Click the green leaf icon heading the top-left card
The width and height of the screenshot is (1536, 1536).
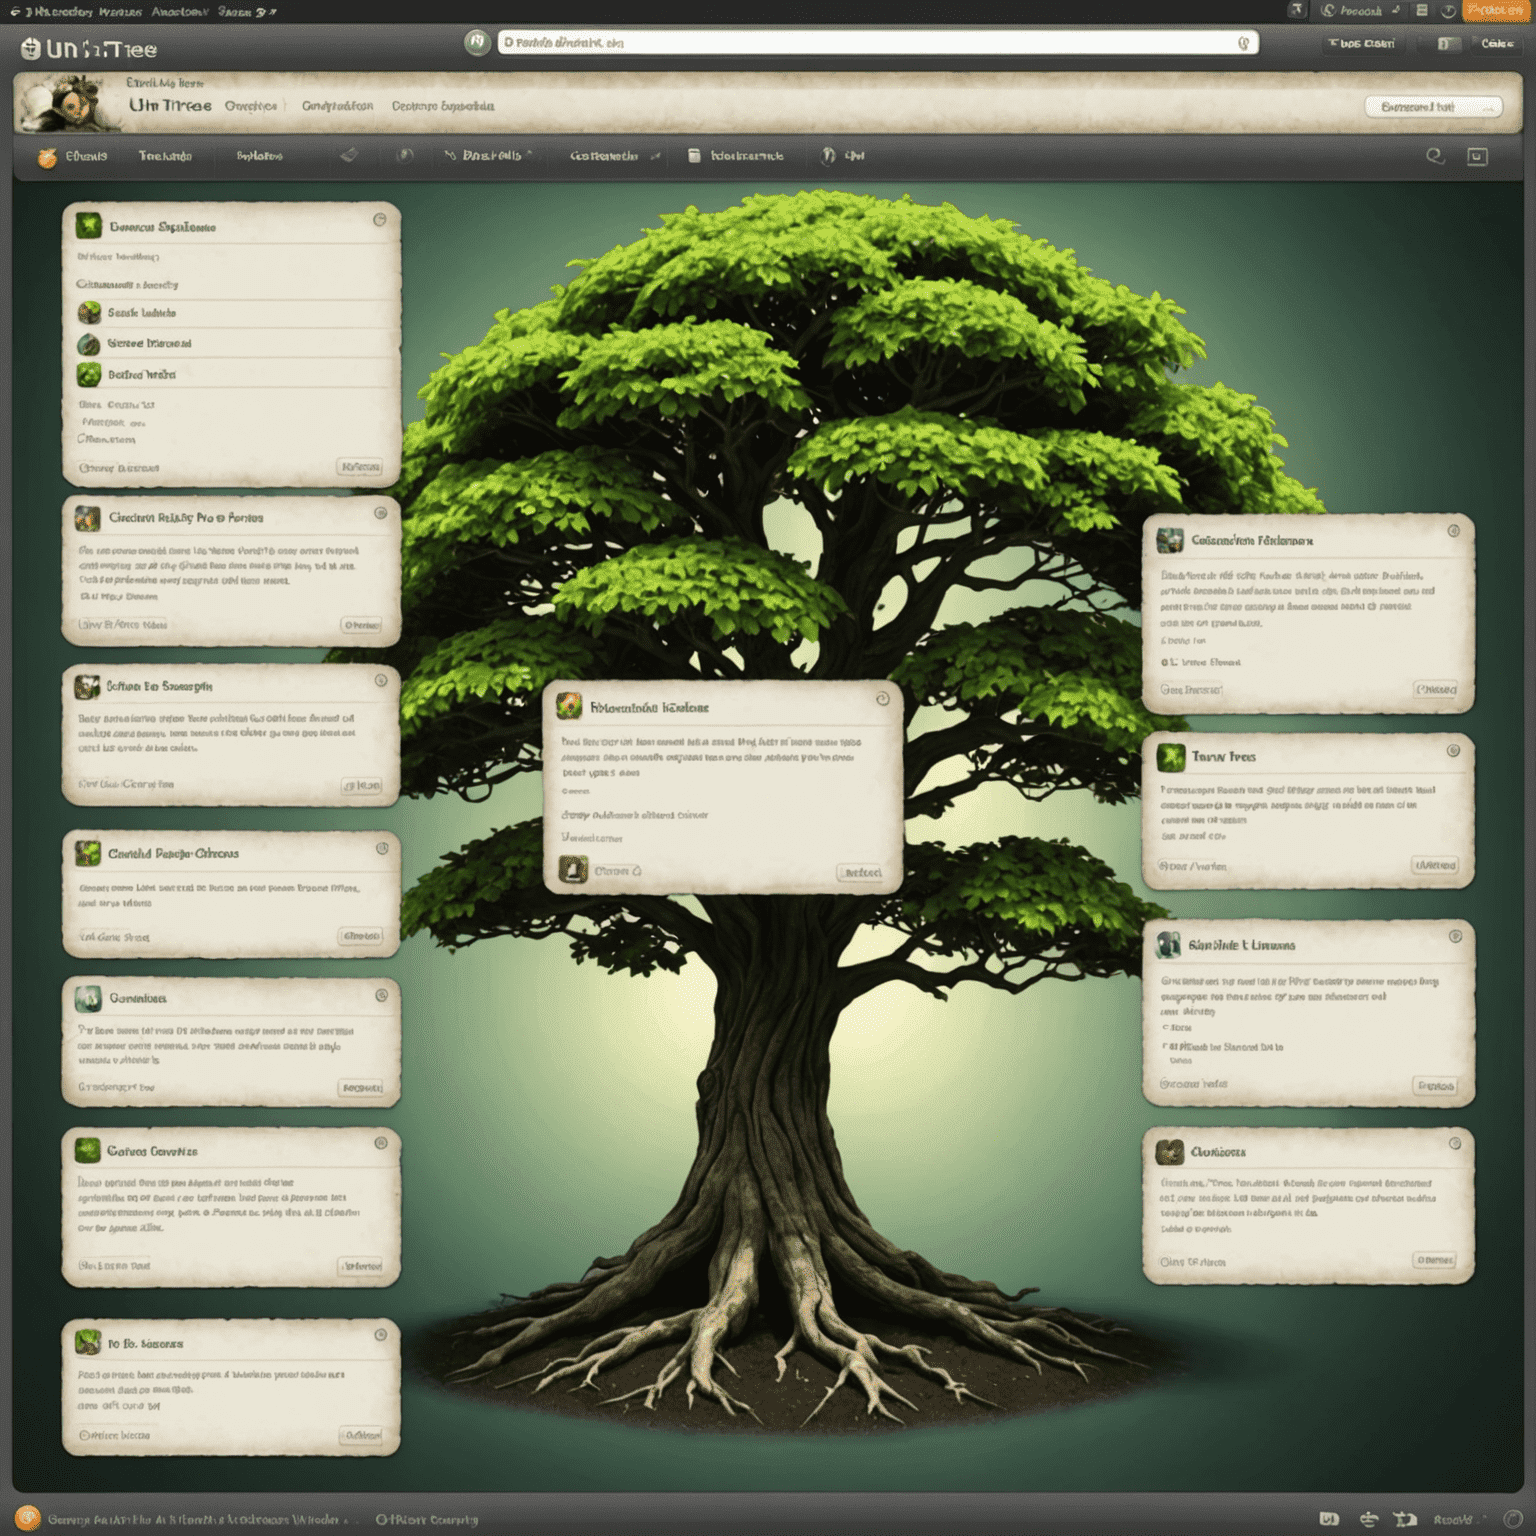89,225
